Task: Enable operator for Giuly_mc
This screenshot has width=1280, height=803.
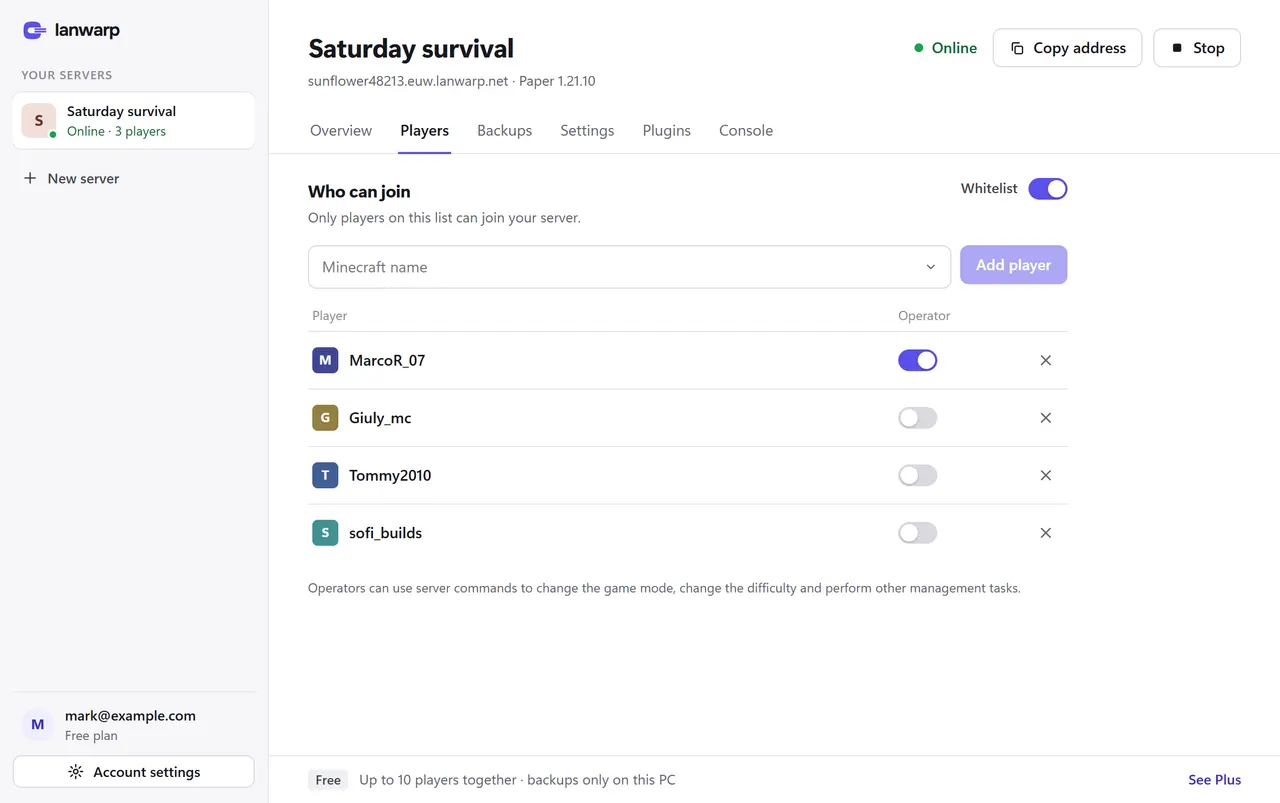Action: pos(917,418)
